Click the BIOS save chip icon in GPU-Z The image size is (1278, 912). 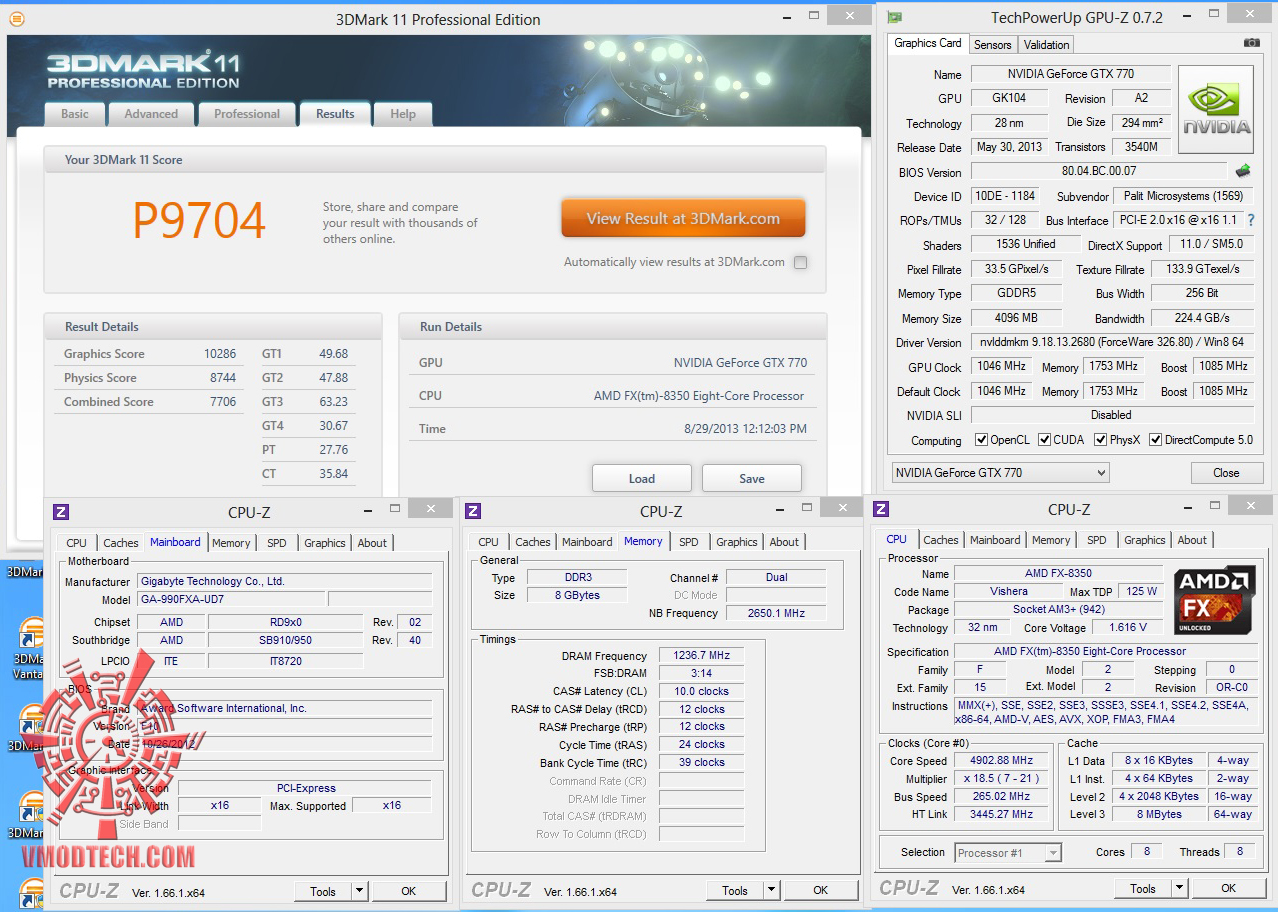coord(1243,171)
